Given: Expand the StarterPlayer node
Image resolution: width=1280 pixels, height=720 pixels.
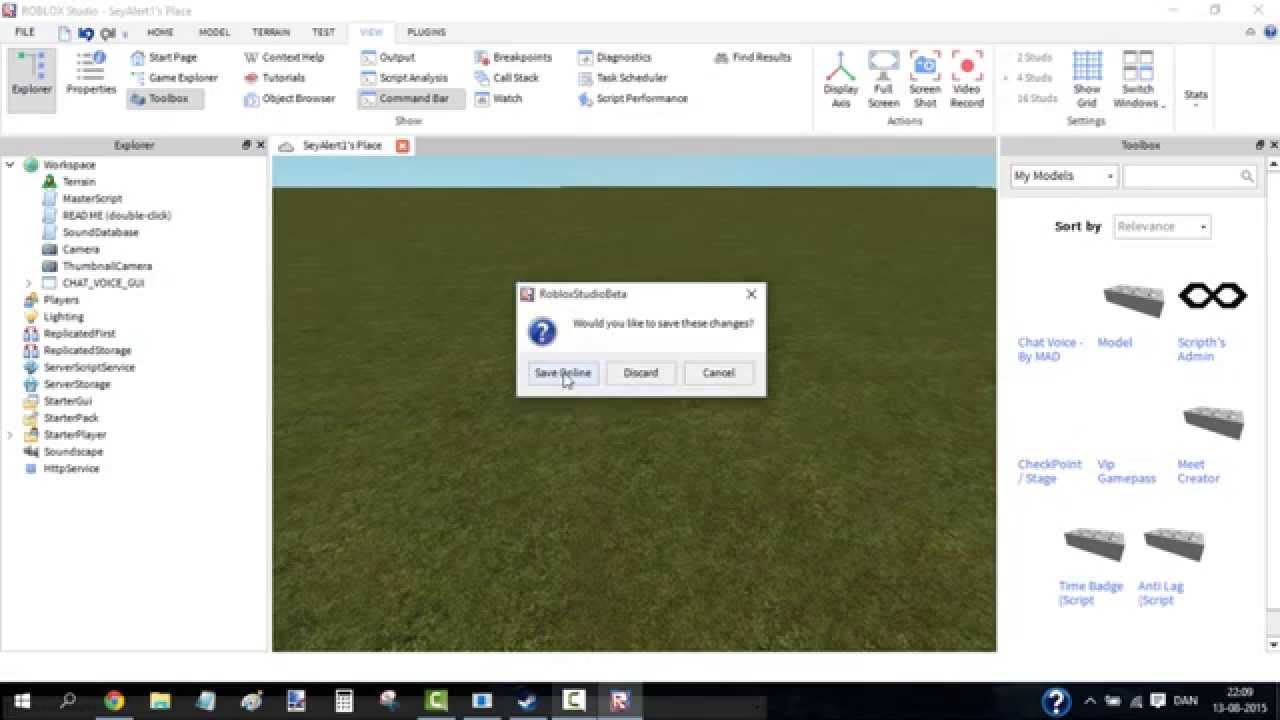Looking at the screenshot, I should pos(10,435).
